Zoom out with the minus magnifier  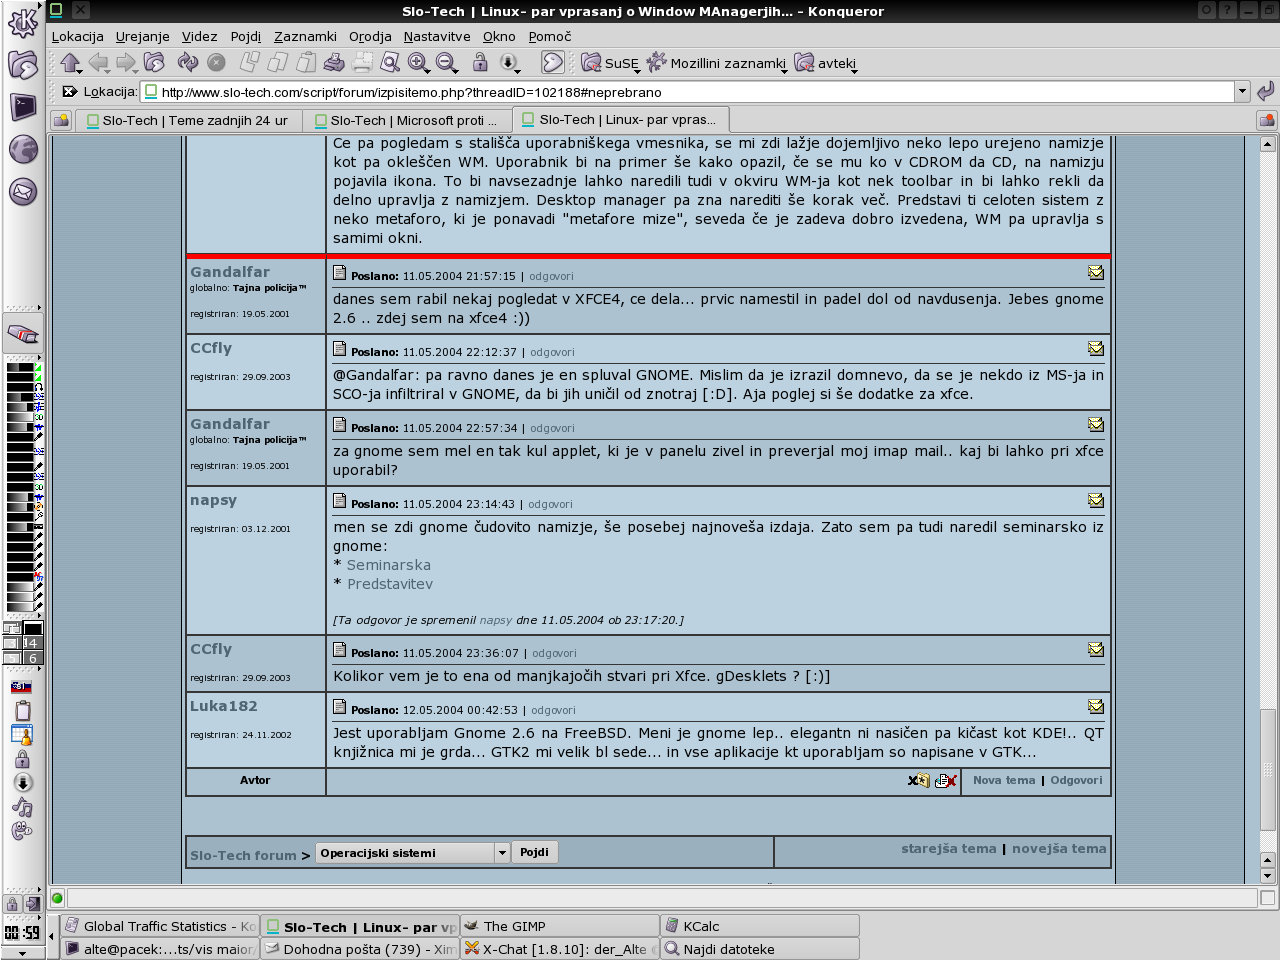pos(446,62)
